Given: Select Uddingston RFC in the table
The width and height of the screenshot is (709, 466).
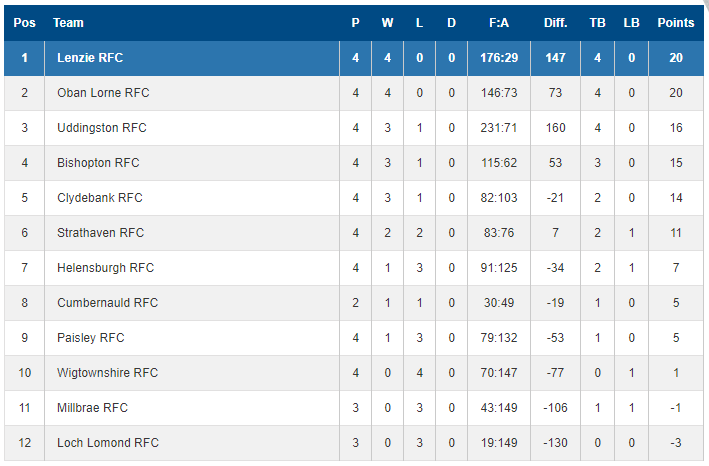Looking at the screenshot, I should (102, 128).
